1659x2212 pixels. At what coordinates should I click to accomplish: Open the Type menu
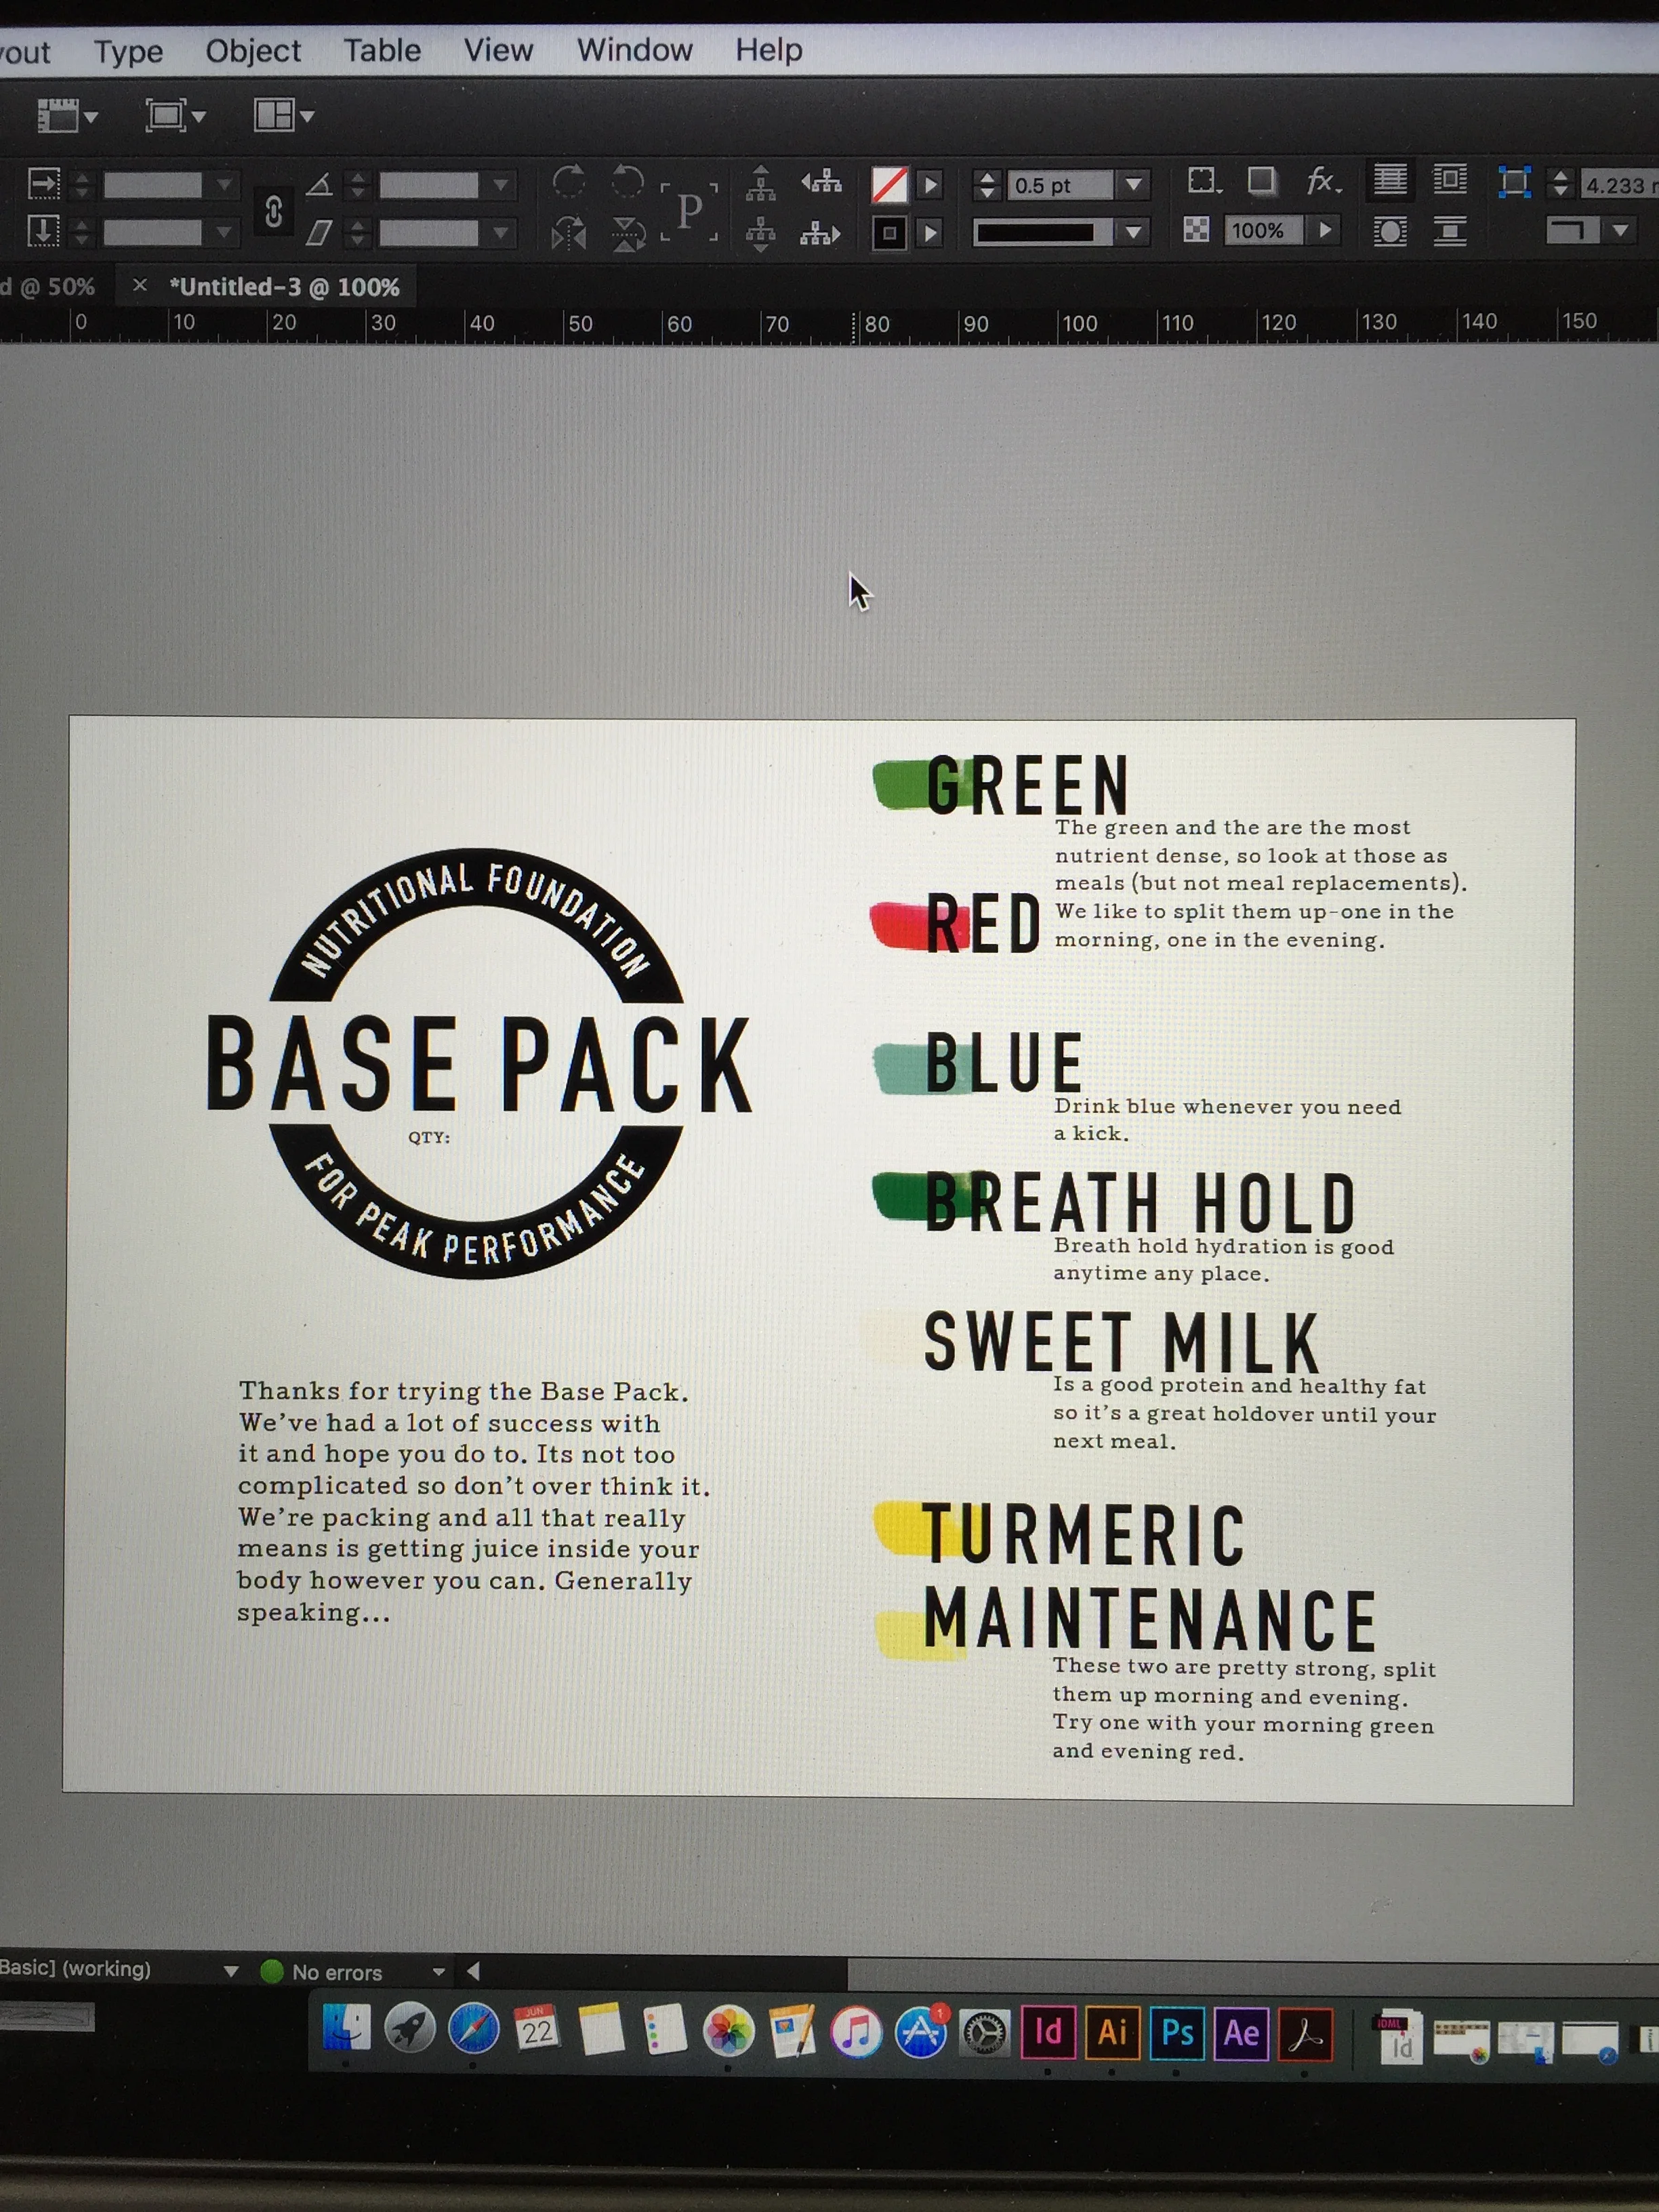[128, 51]
